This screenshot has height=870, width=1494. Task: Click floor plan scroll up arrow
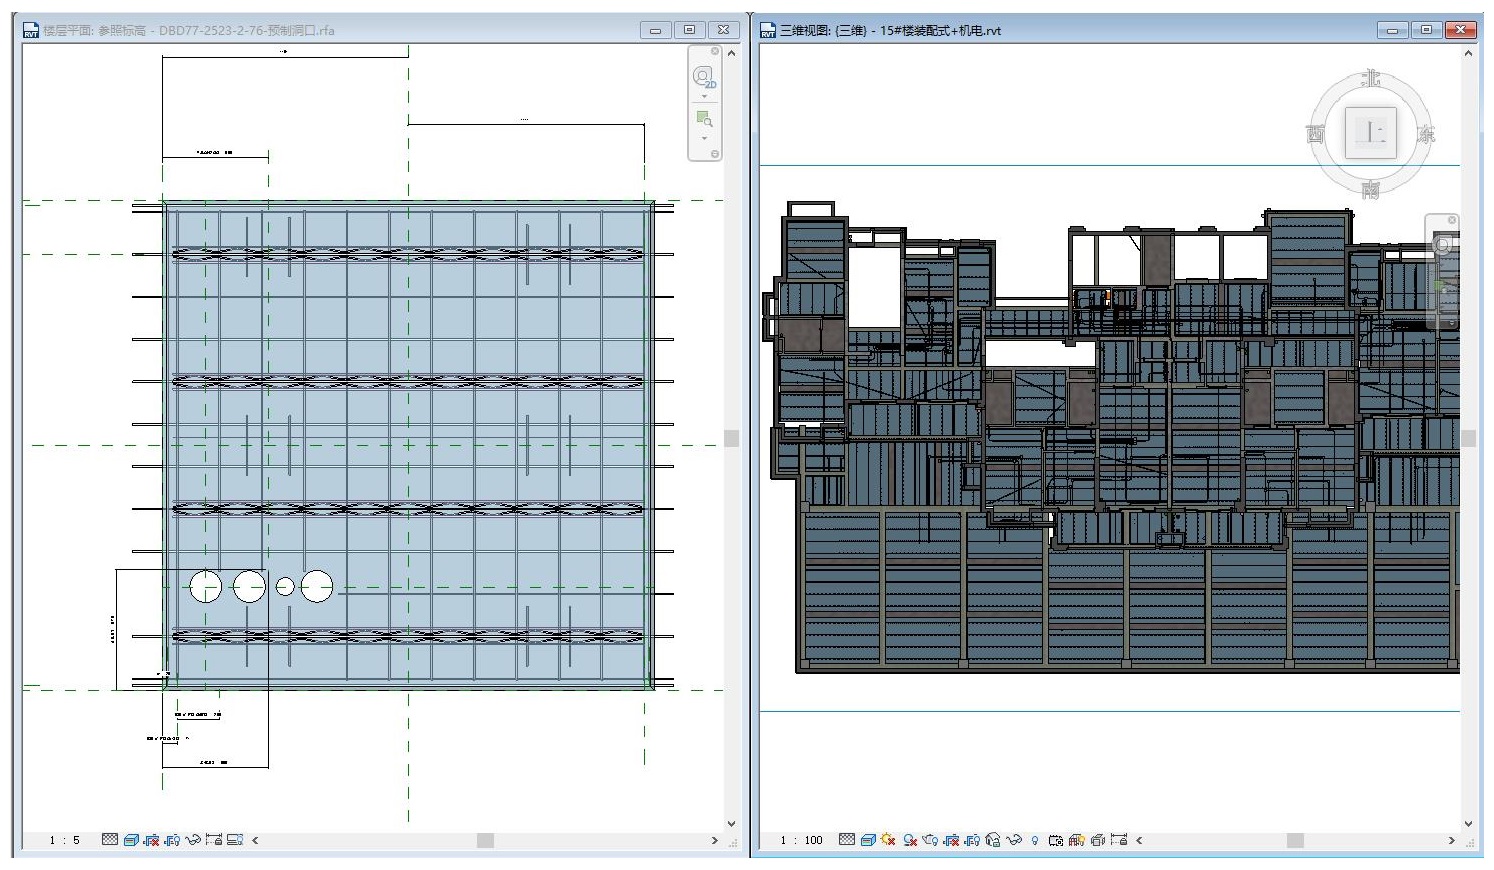point(731,52)
